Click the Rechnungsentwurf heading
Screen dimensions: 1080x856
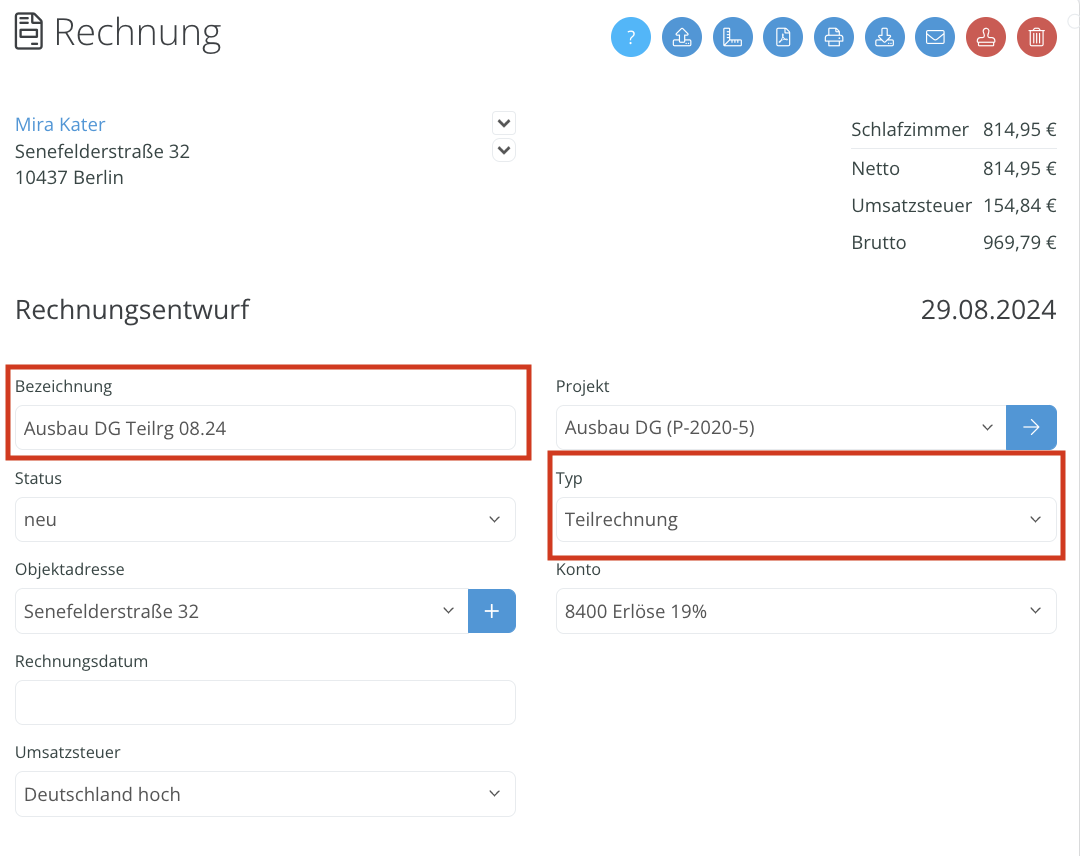tap(132, 310)
